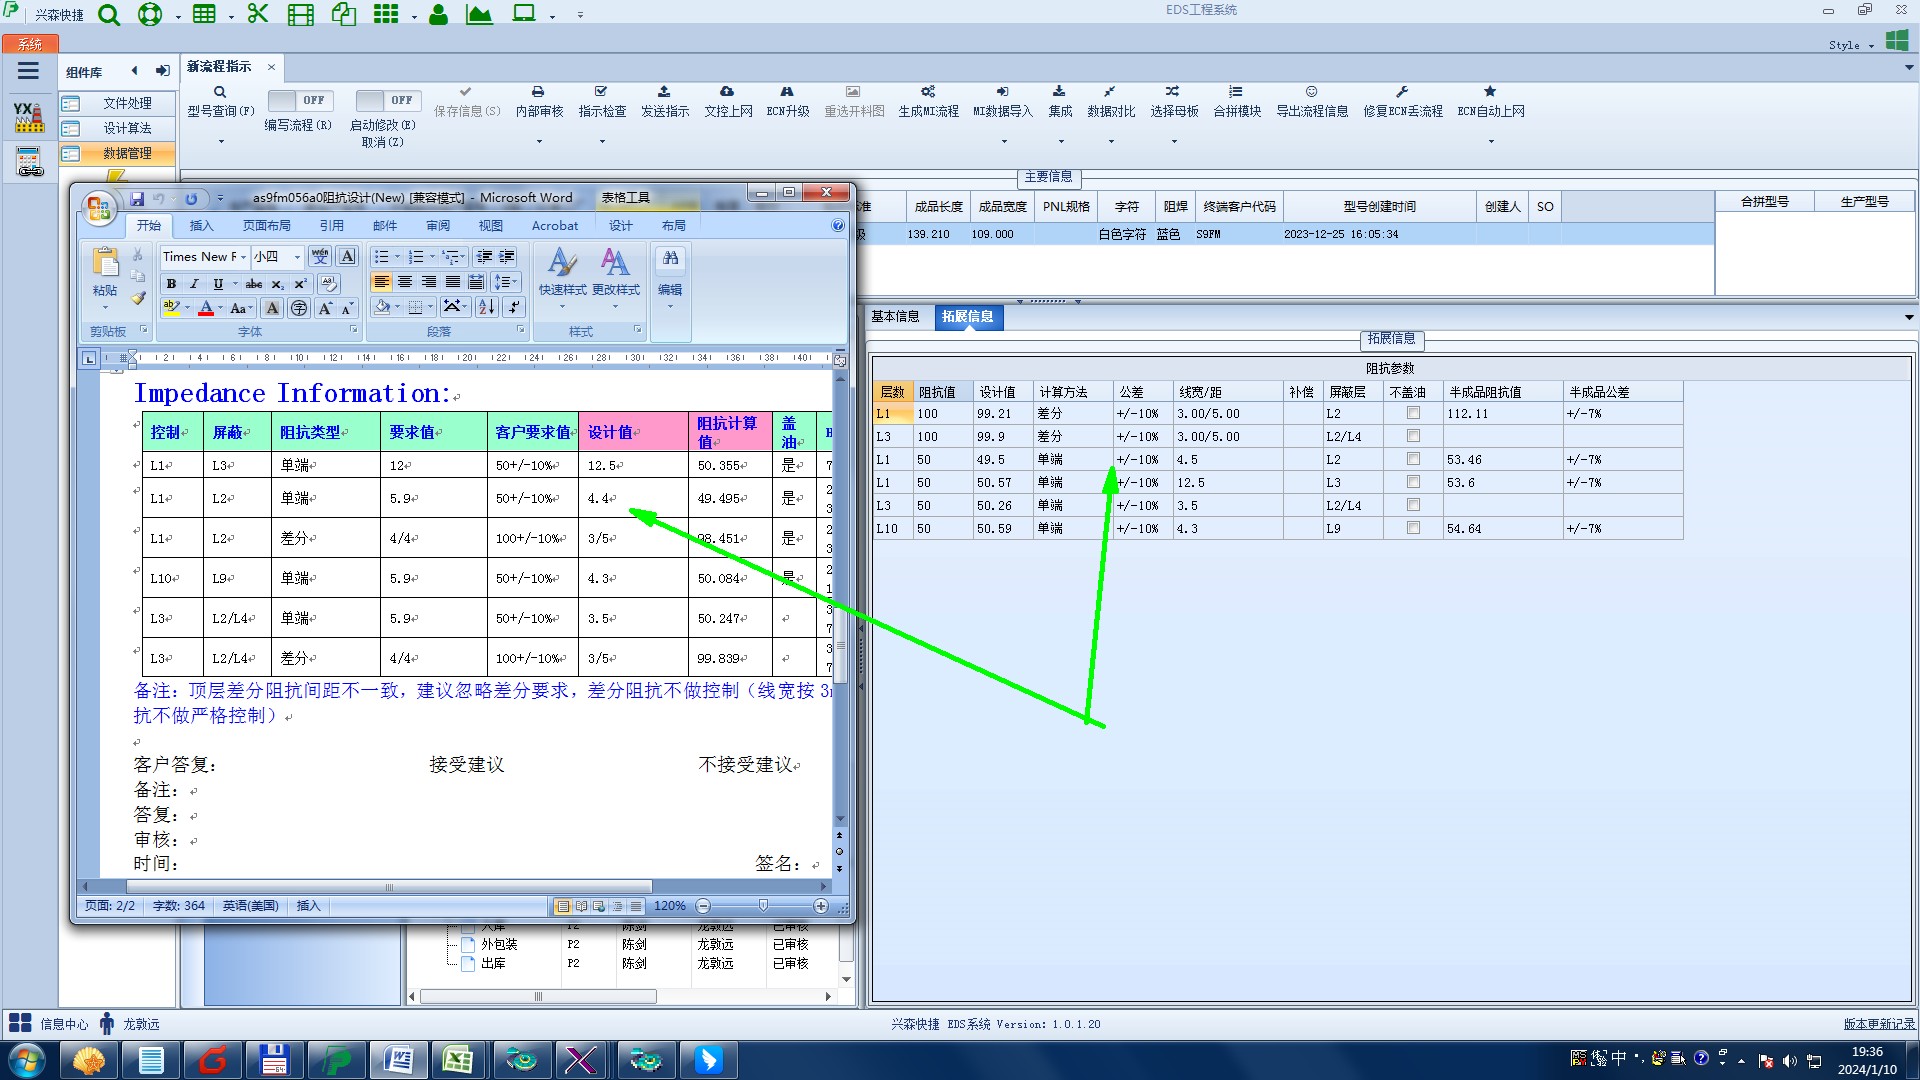
Task: Click the Word Office round button
Action: (98, 208)
